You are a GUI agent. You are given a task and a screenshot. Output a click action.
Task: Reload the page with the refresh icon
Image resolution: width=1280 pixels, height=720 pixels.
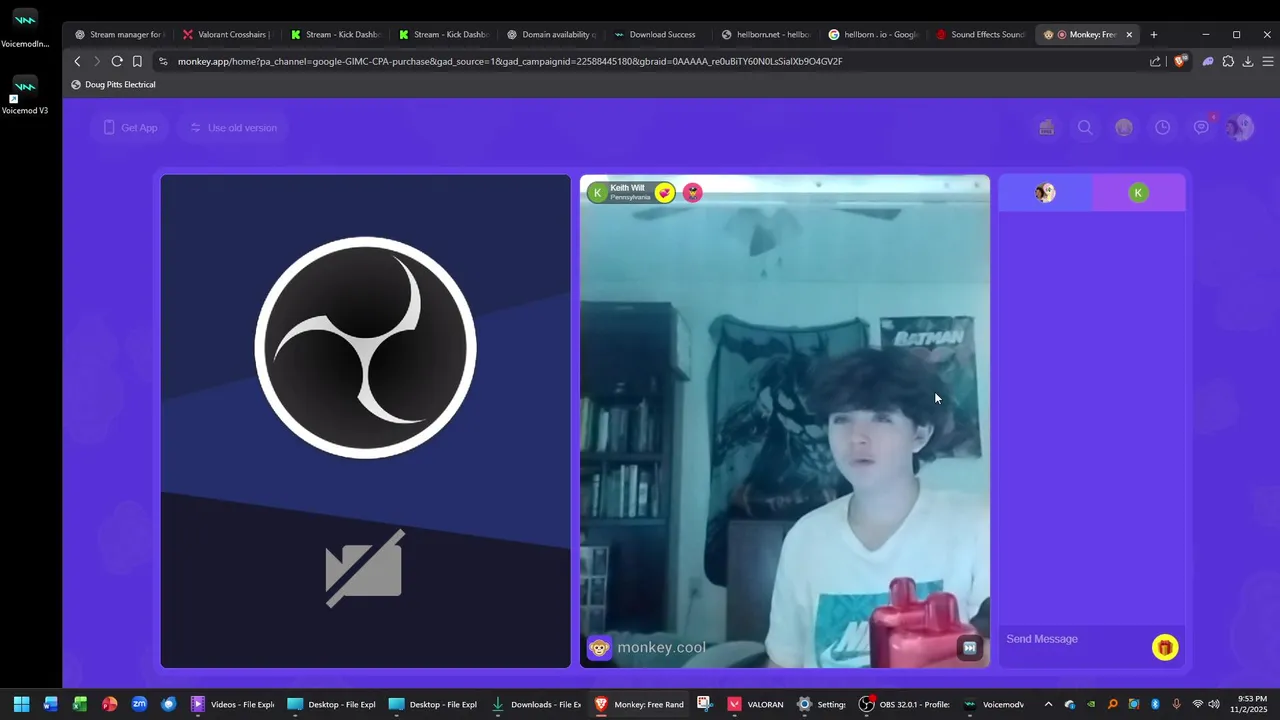click(117, 61)
